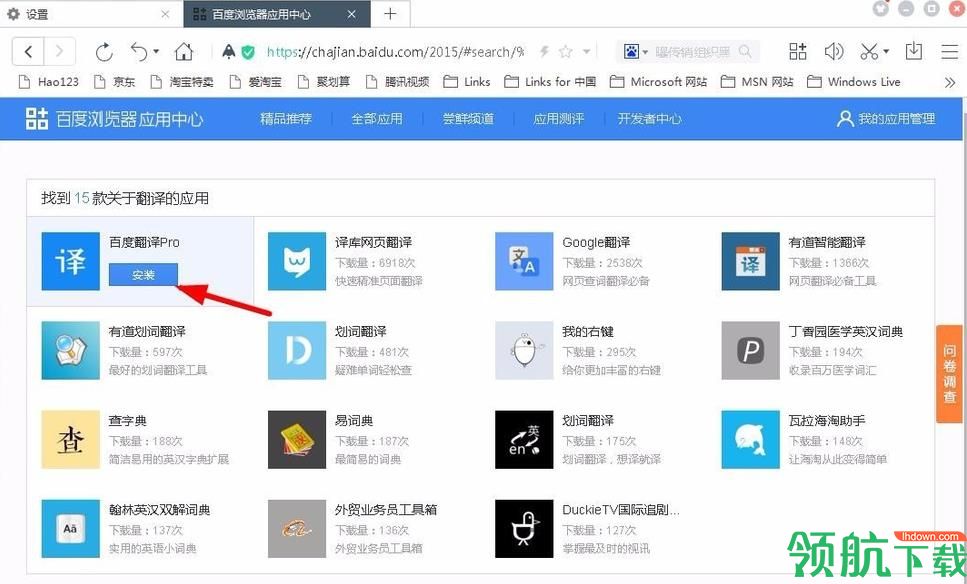The width and height of the screenshot is (967, 584).
Task: Open the 尝鲜频道 nav item
Action: pos(468,119)
